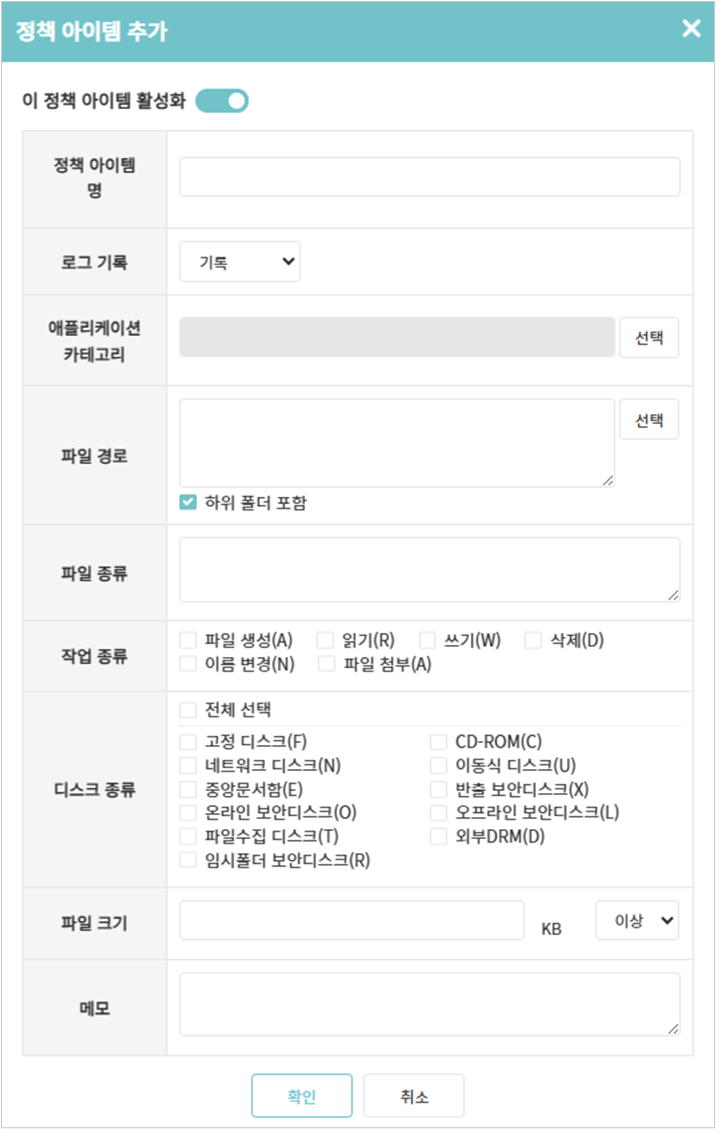The height and width of the screenshot is (1129, 716).
Task: Click the 정책 아이템 명 input field
Action: coord(430,177)
